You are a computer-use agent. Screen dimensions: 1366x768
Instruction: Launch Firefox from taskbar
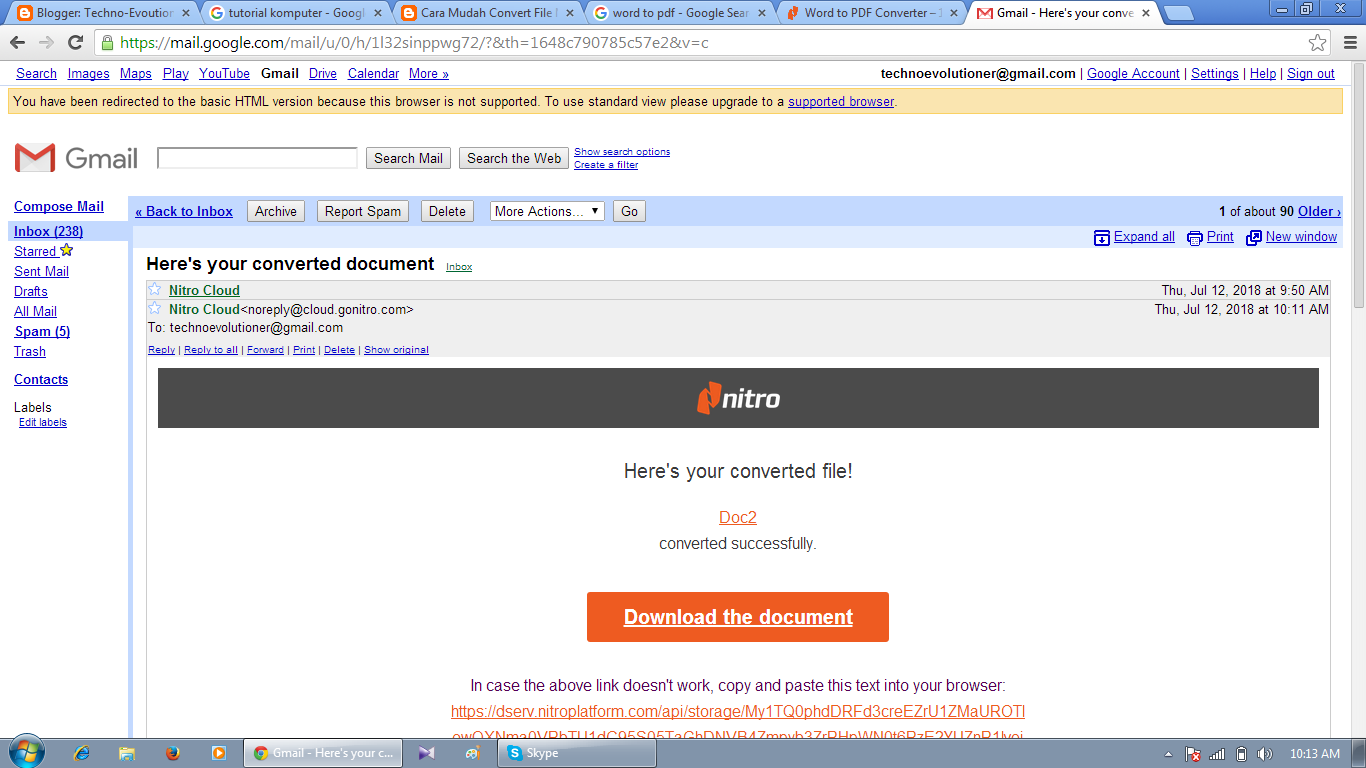coord(173,753)
